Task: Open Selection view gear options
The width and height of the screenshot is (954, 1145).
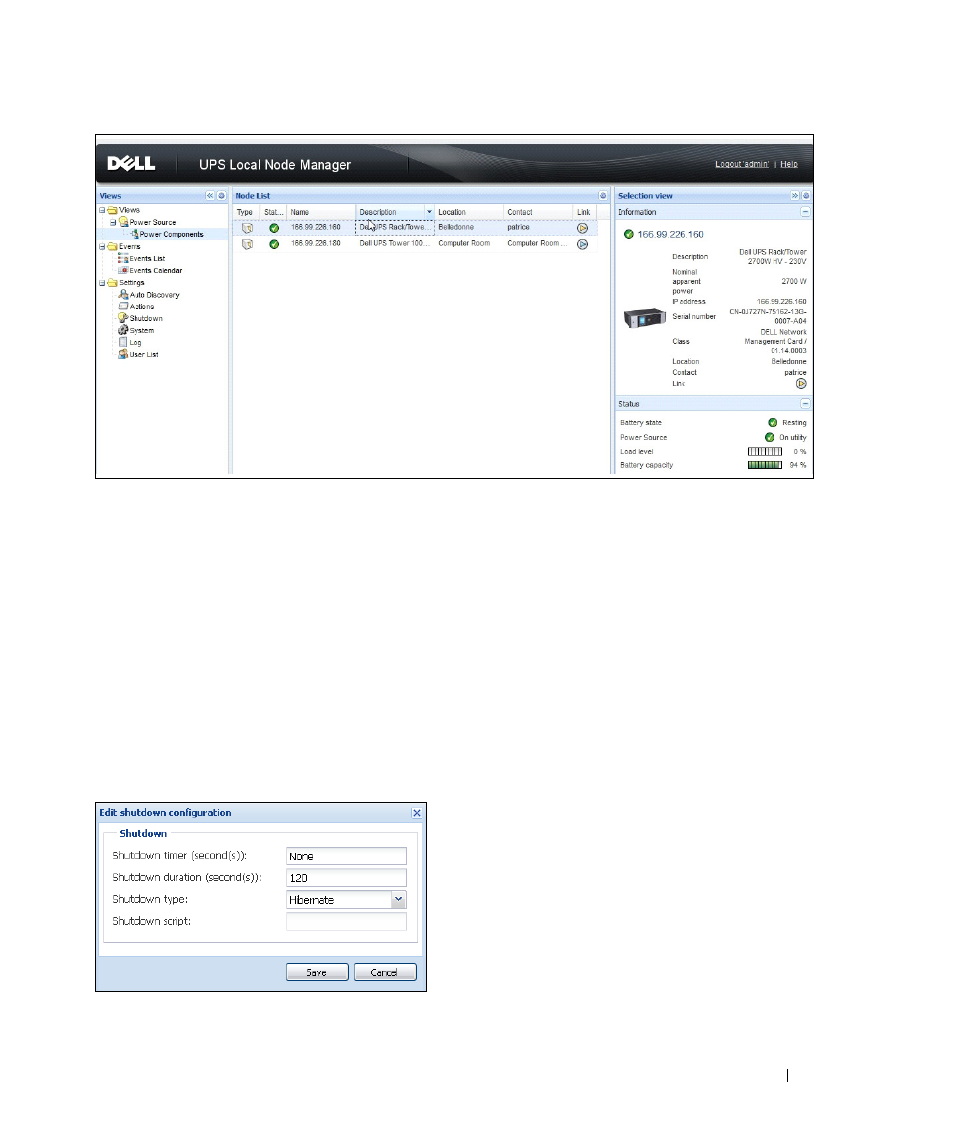Action: [x=806, y=196]
